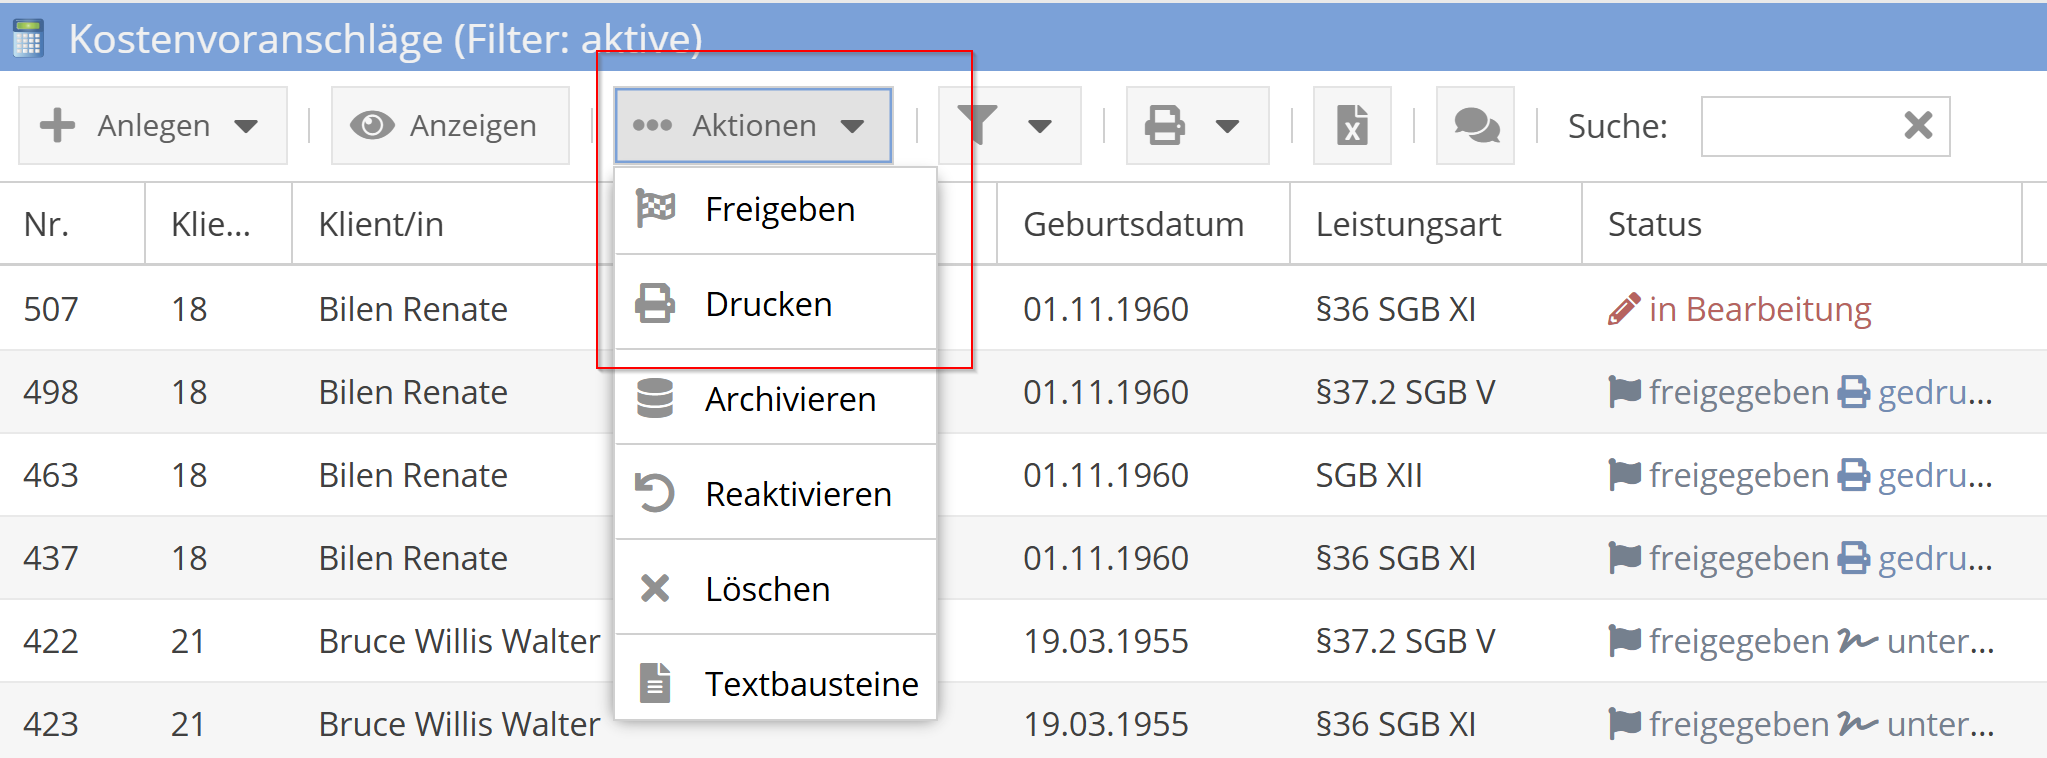Screen dimensions: 2047x758
Task: Choose Freigeben from the Aktionen menu
Action: tap(776, 210)
